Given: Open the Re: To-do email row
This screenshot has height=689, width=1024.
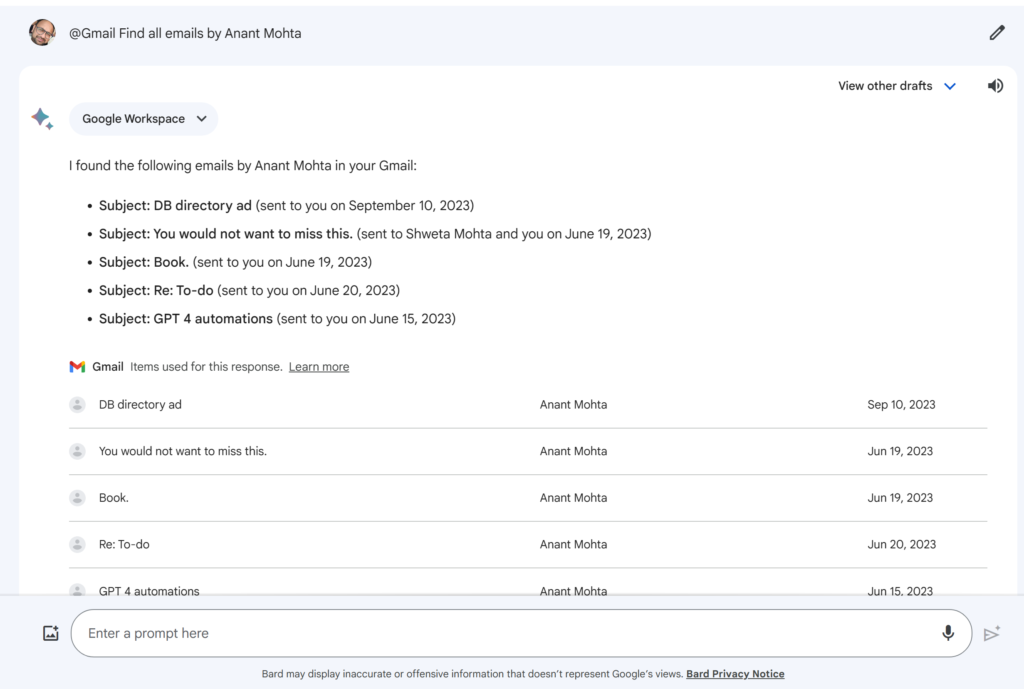Looking at the screenshot, I should [528, 544].
